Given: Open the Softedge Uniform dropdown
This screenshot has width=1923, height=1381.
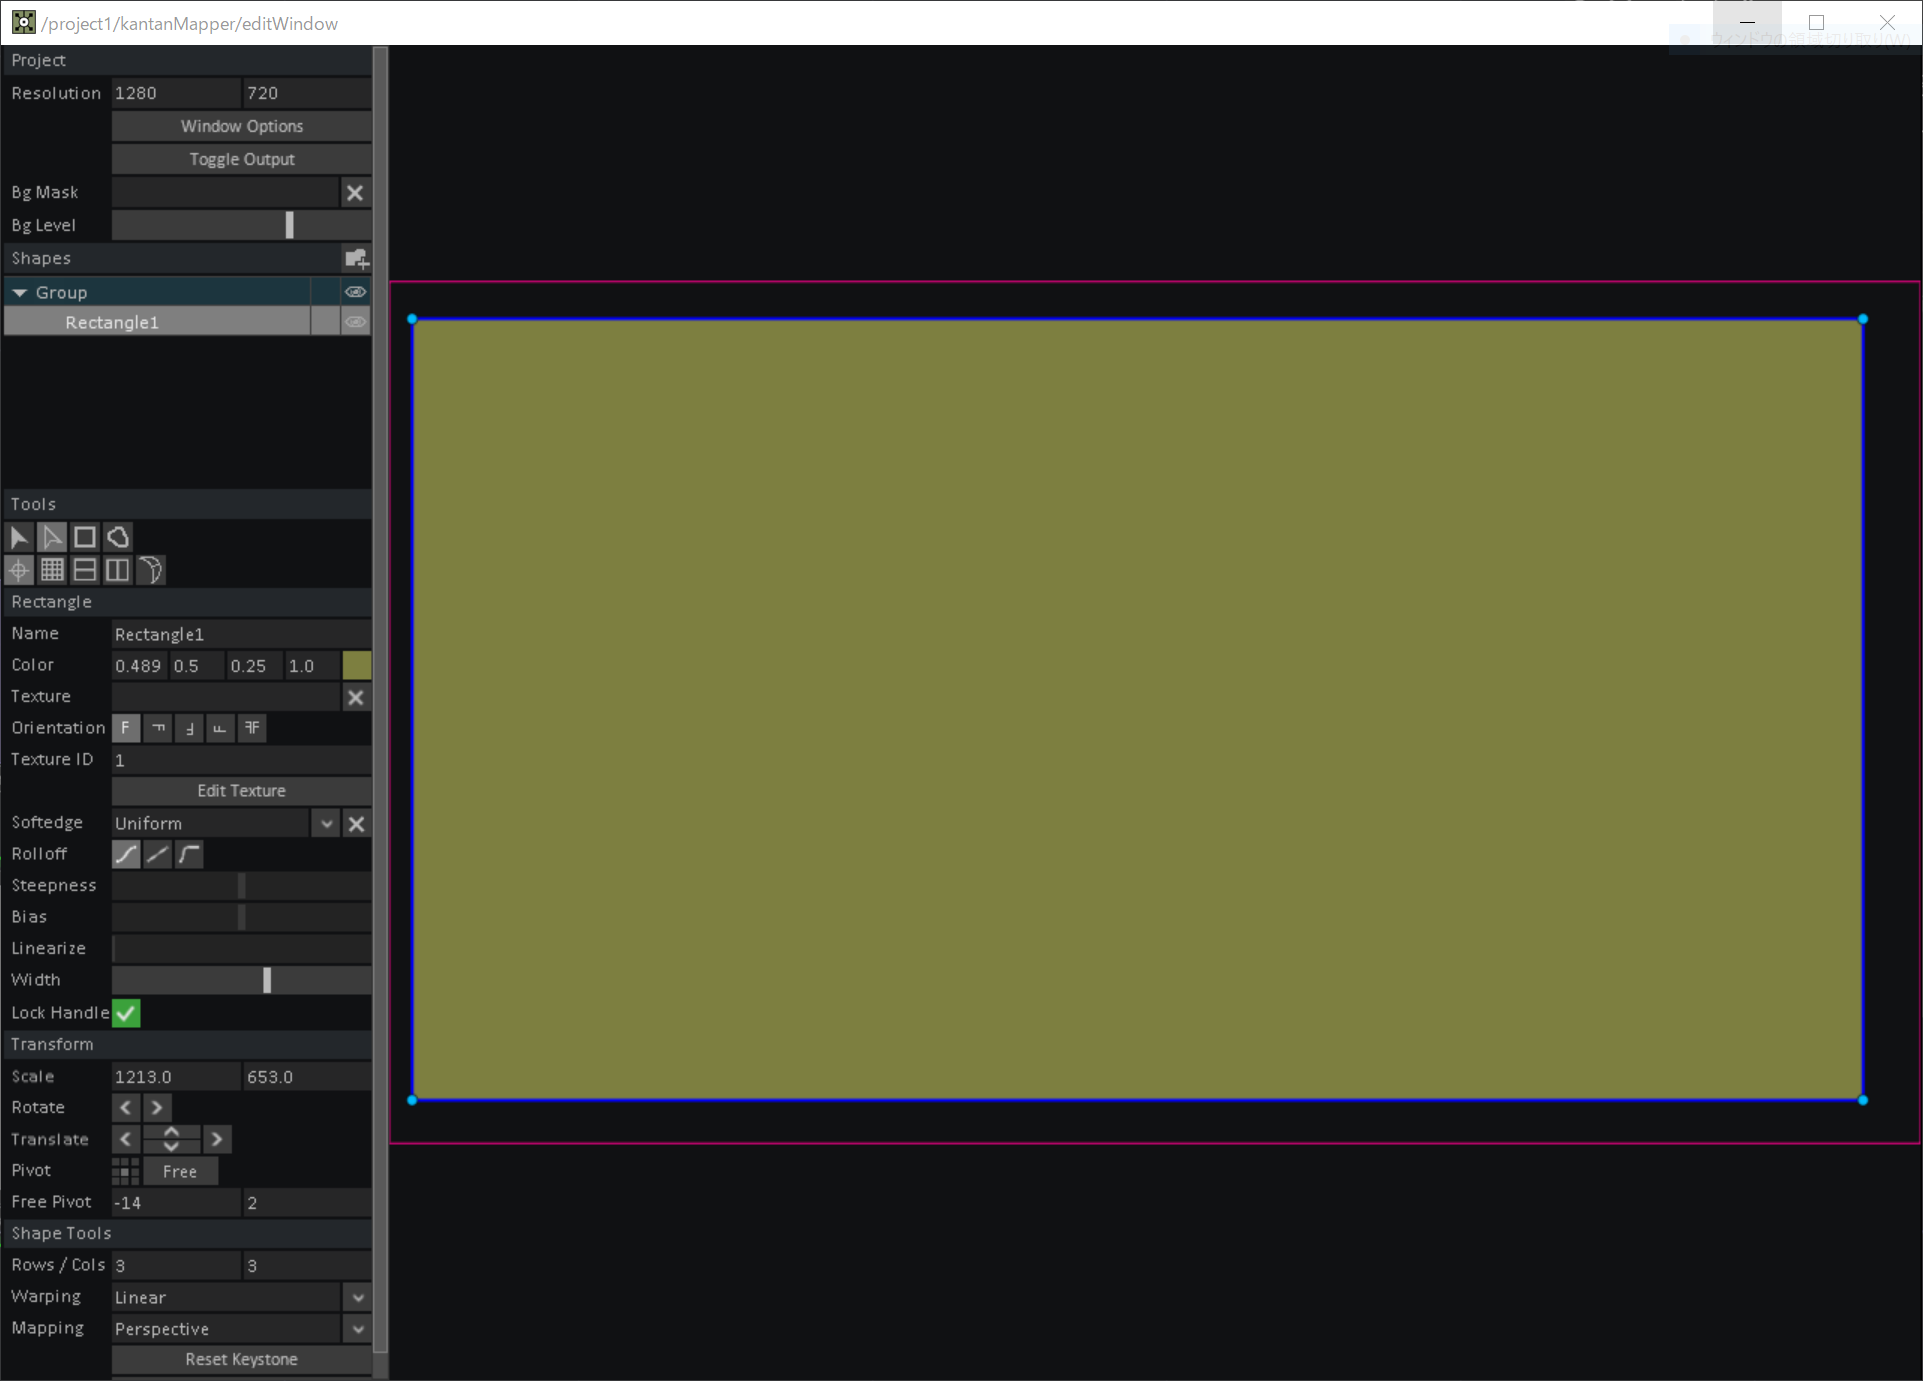Looking at the screenshot, I should tap(325, 823).
